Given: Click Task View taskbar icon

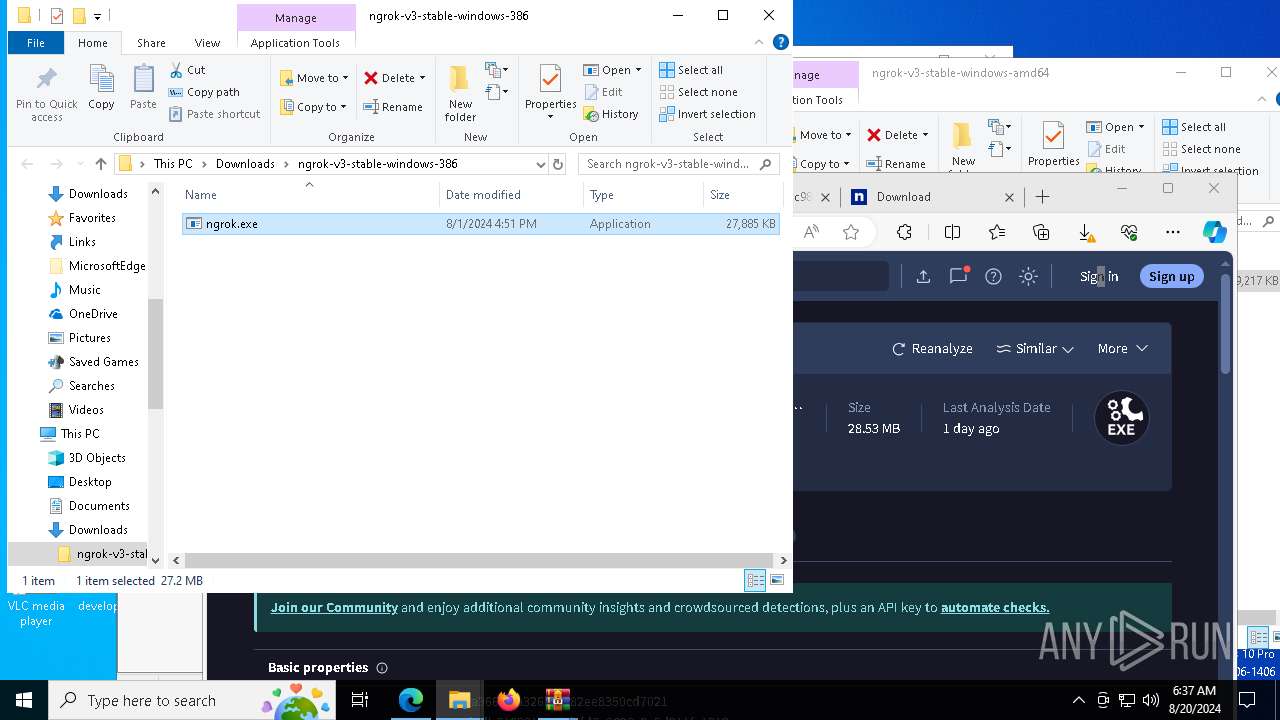Looking at the screenshot, I should click(x=360, y=700).
